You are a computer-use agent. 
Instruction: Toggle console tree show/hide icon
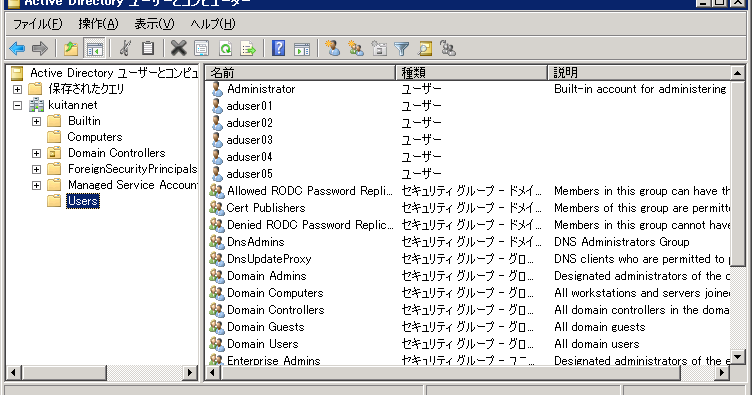coord(94,48)
